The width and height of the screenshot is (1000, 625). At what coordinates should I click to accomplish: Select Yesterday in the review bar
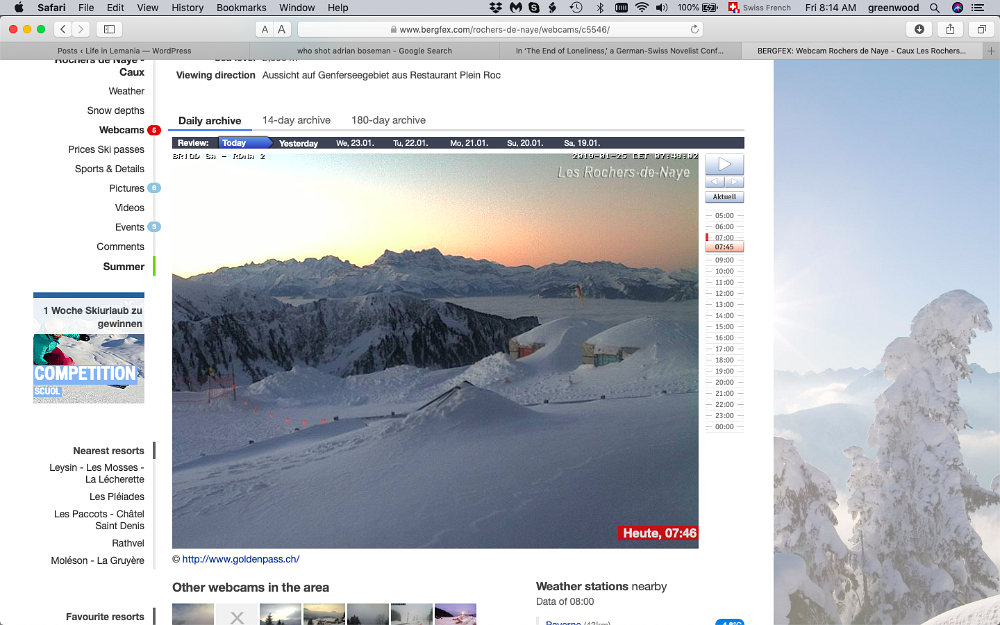coord(298,143)
